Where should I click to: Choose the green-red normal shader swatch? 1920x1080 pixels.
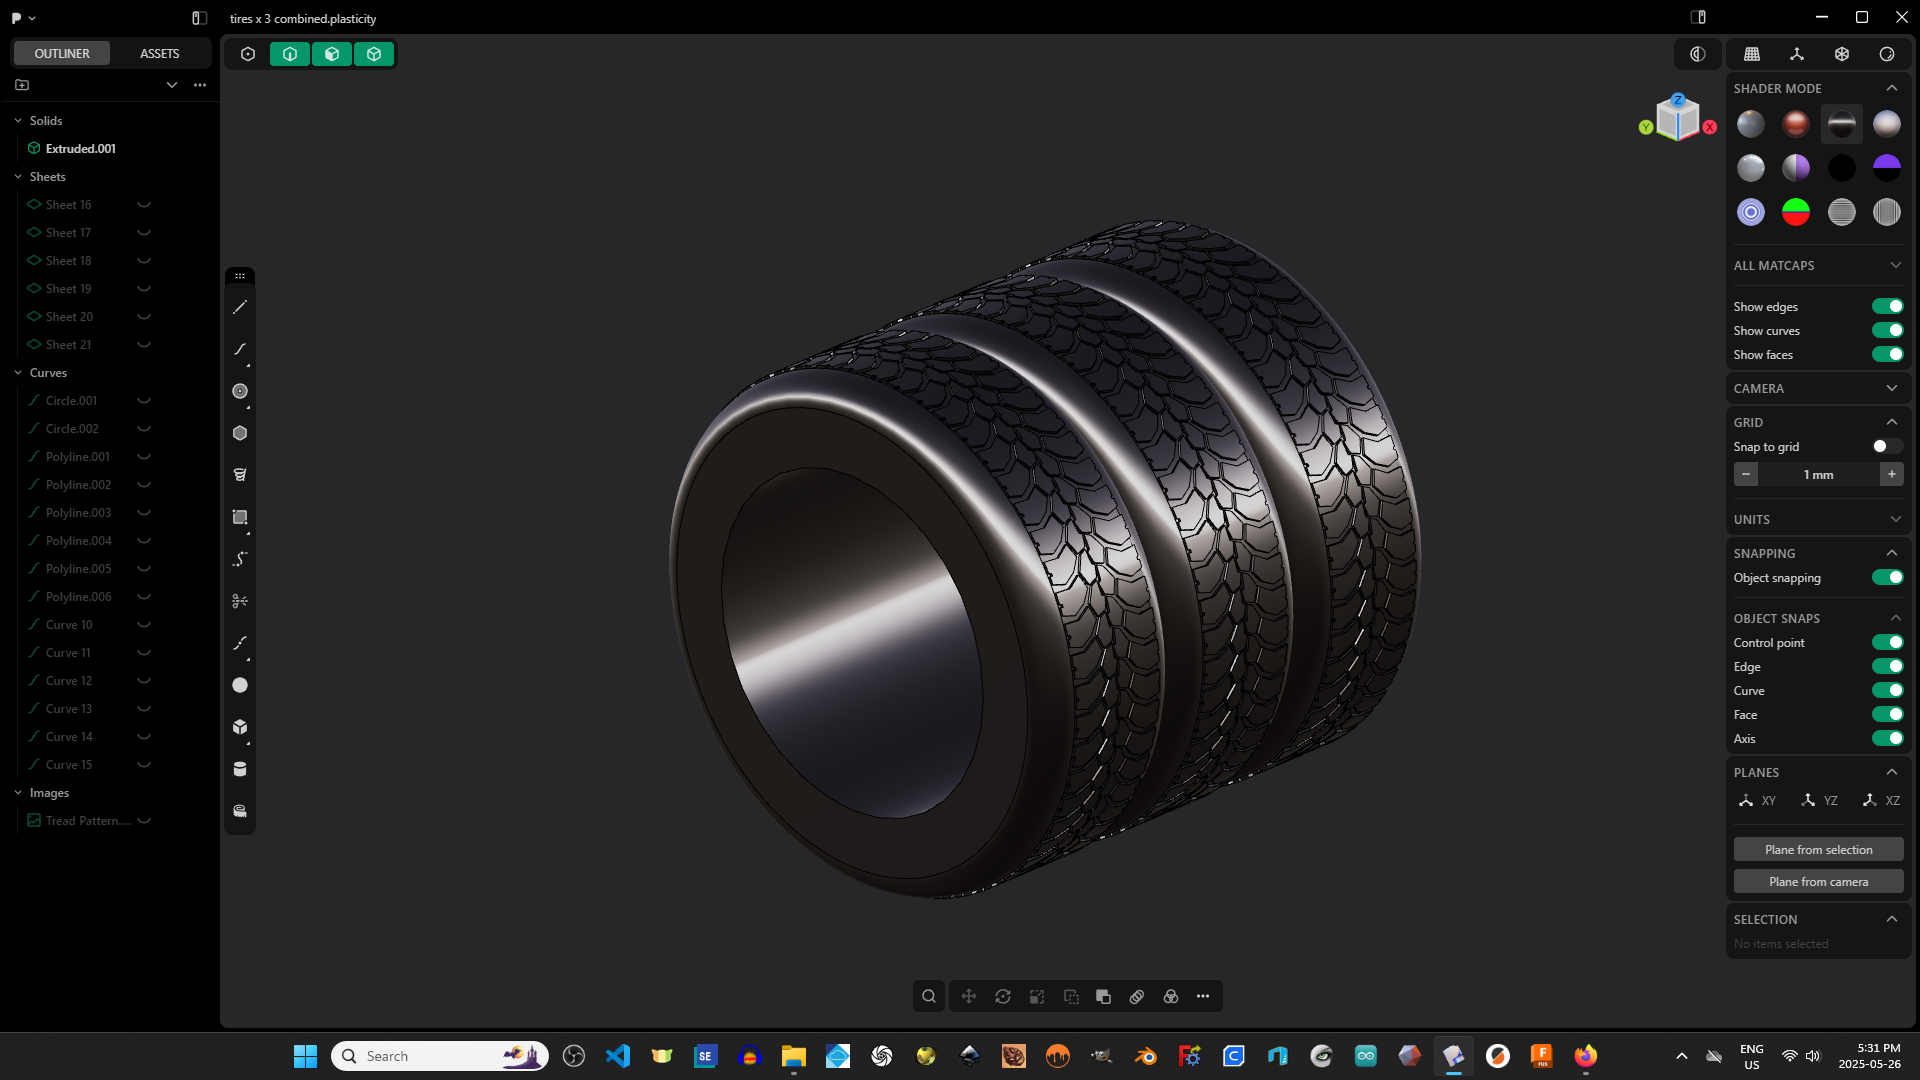click(1796, 212)
